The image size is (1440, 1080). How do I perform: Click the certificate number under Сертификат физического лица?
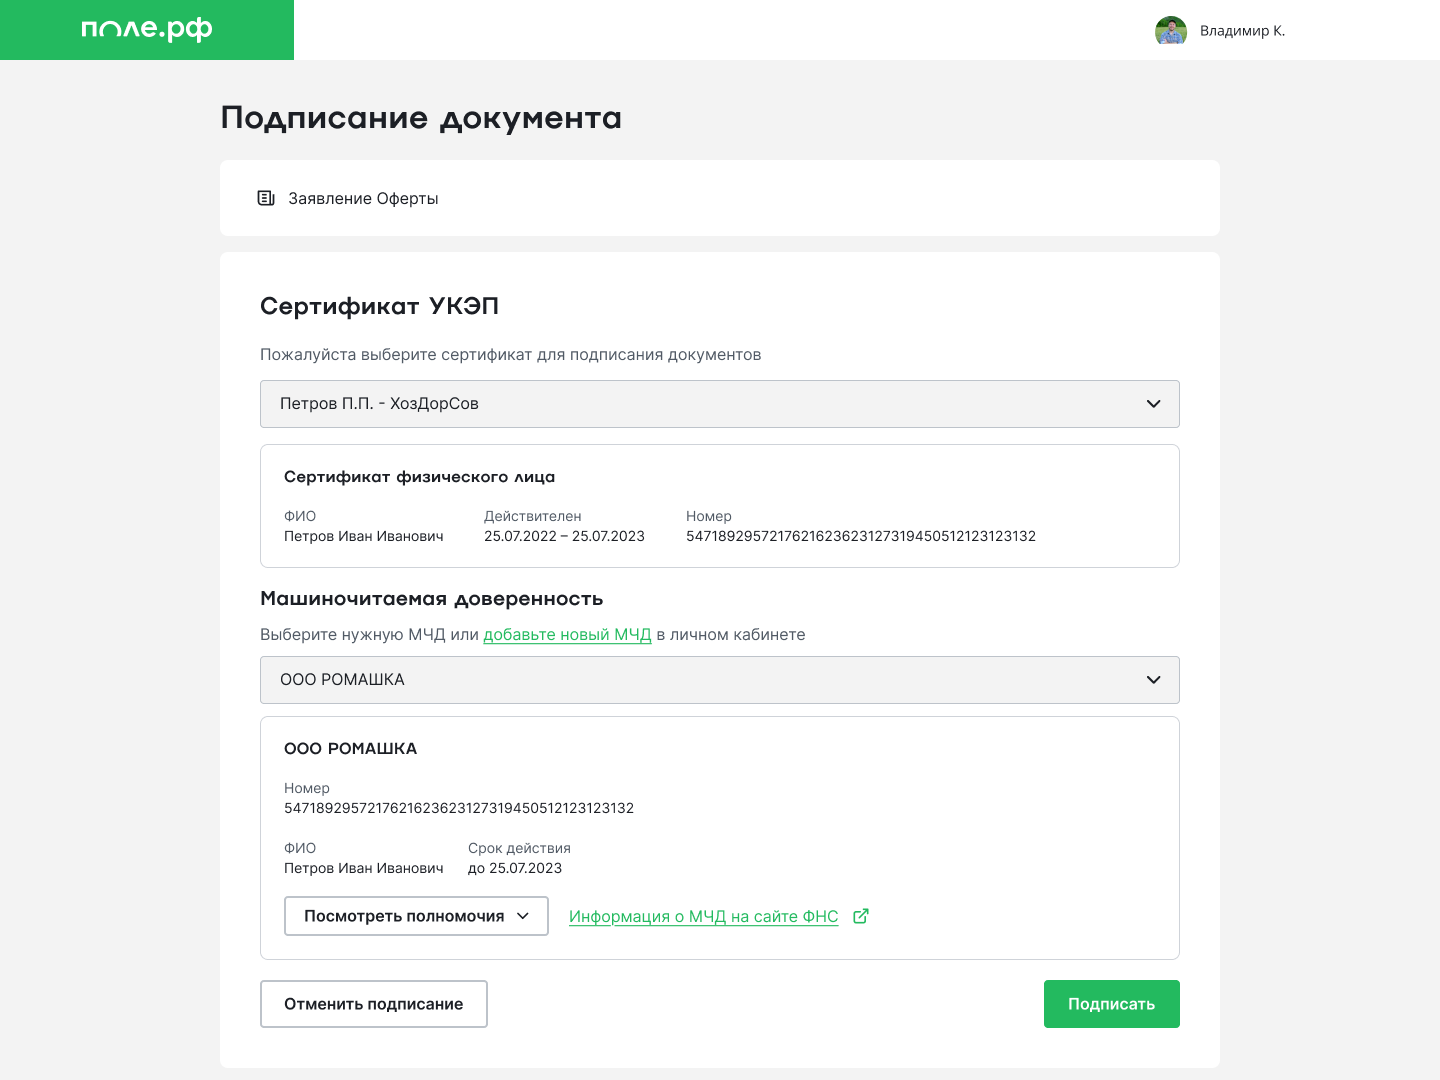click(860, 537)
